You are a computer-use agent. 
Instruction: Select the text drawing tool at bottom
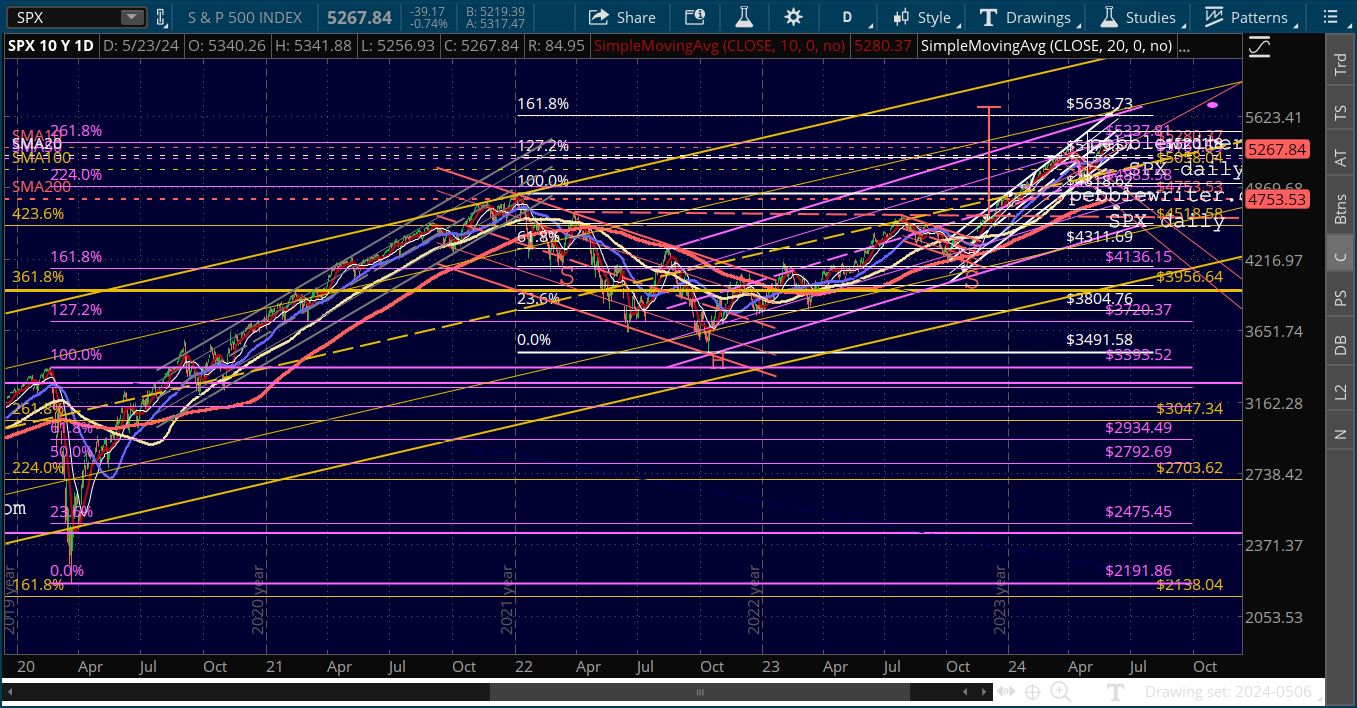pos(1116,692)
